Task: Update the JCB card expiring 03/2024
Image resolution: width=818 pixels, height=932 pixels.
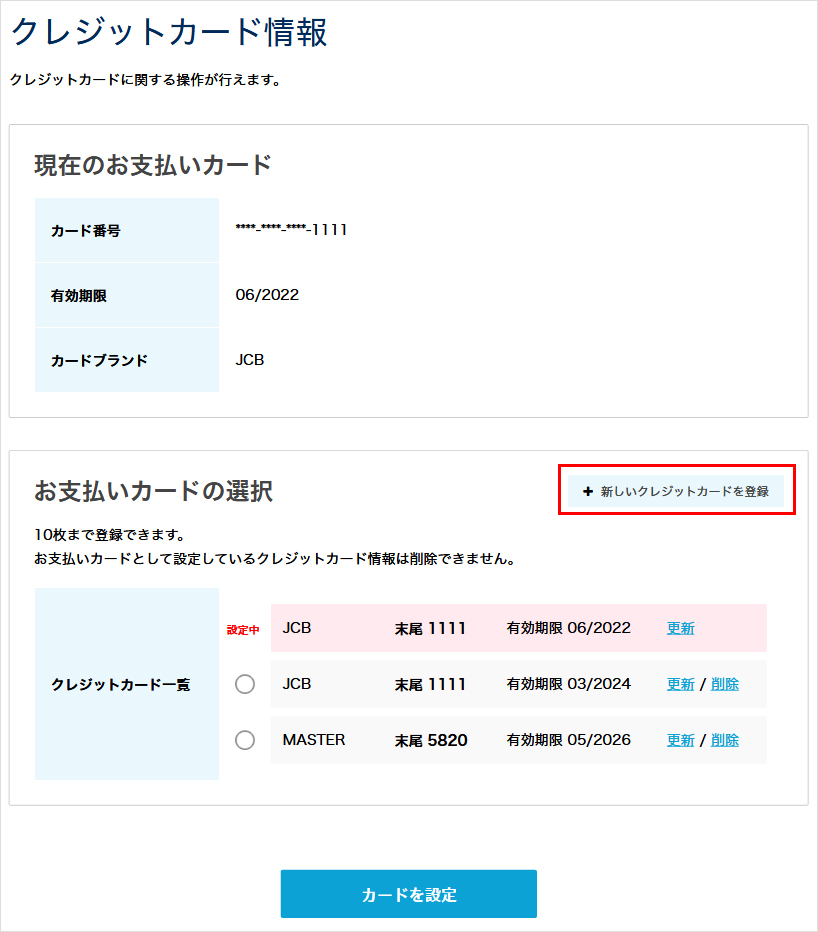Action: point(680,684)
